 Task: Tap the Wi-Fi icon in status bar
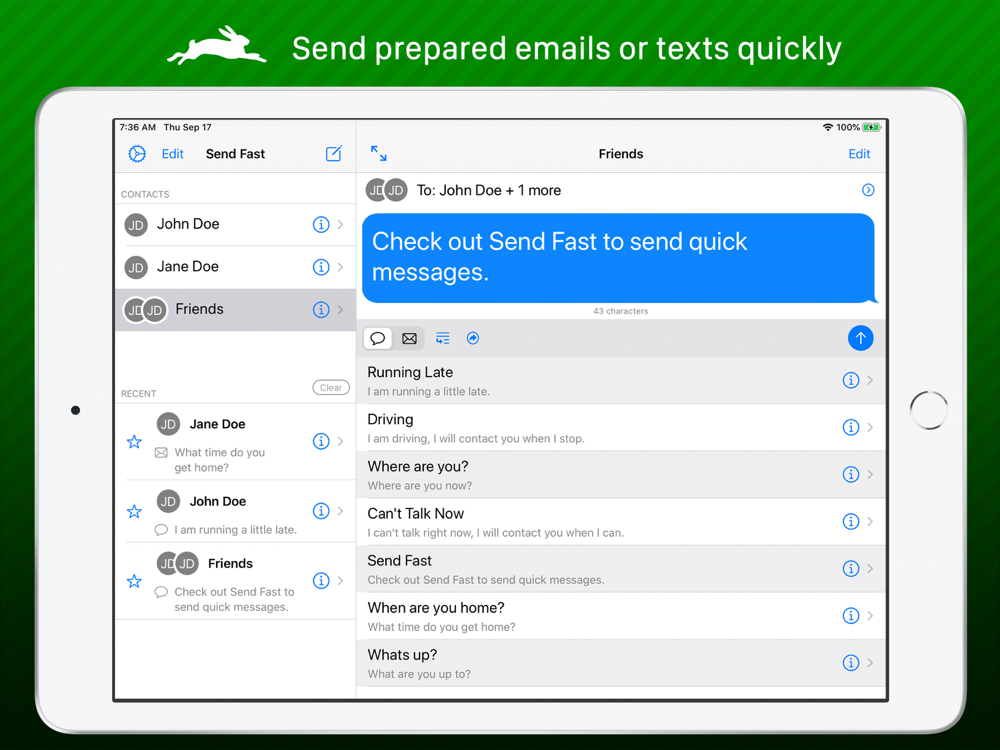coord(828,127)
